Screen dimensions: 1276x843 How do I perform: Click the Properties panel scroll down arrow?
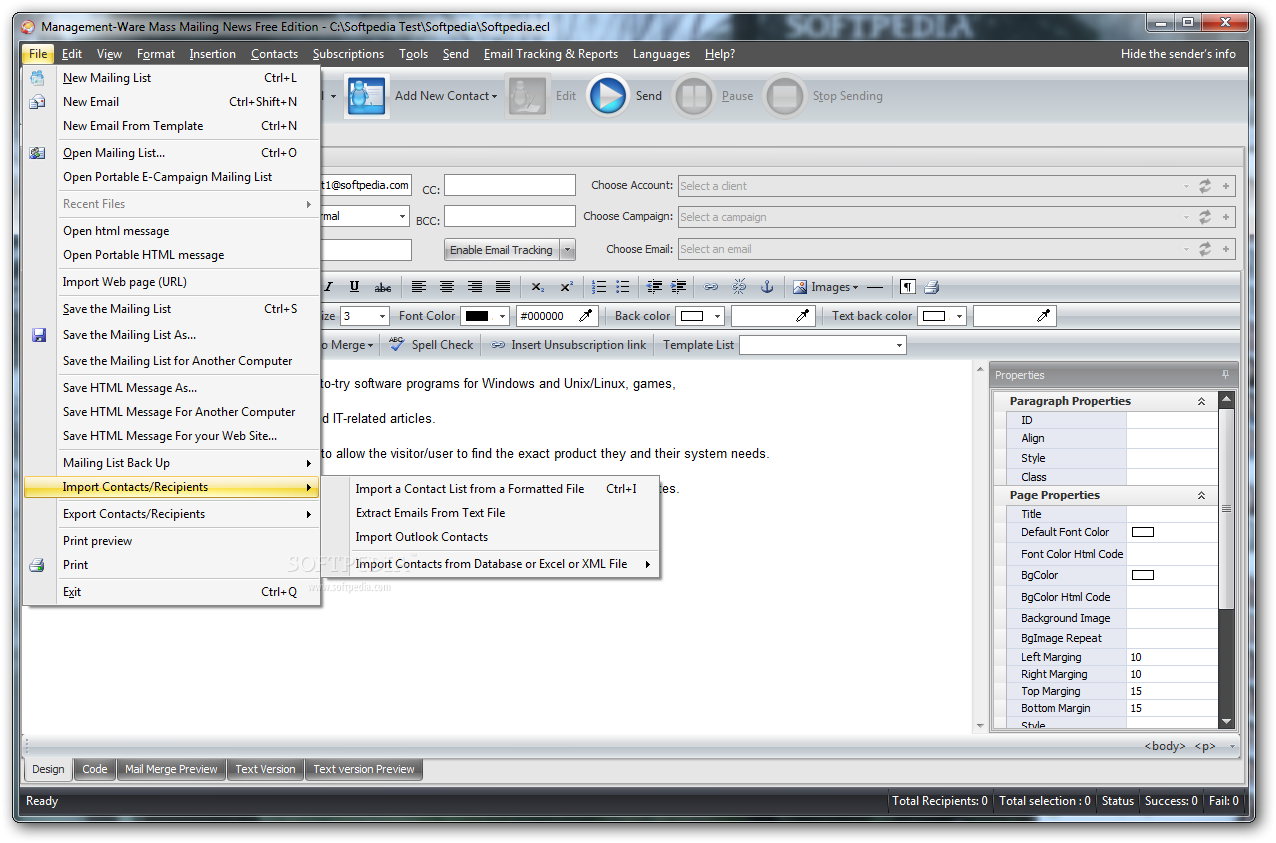click(1227, 721)
